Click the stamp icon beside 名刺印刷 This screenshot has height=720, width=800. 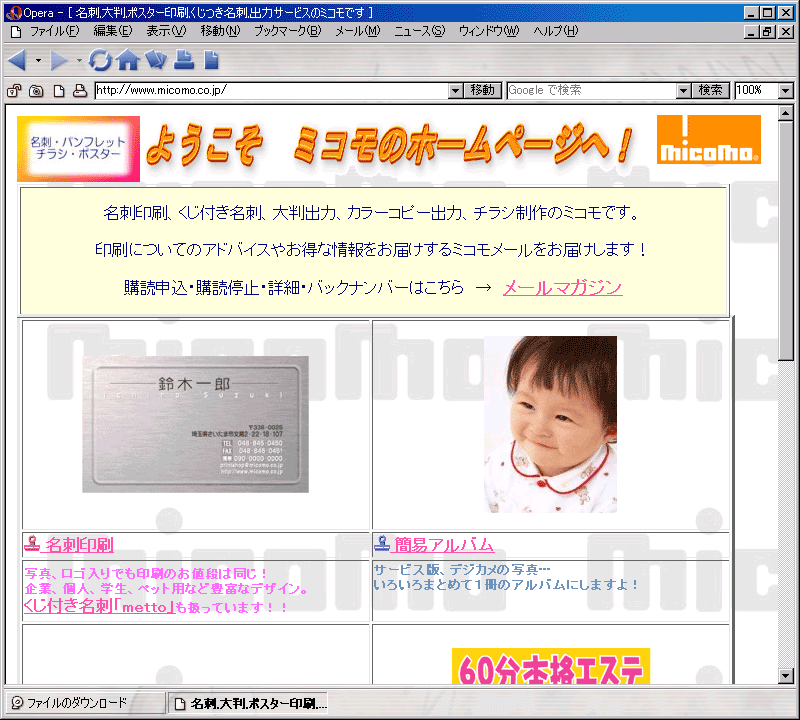tap(32, 543)
